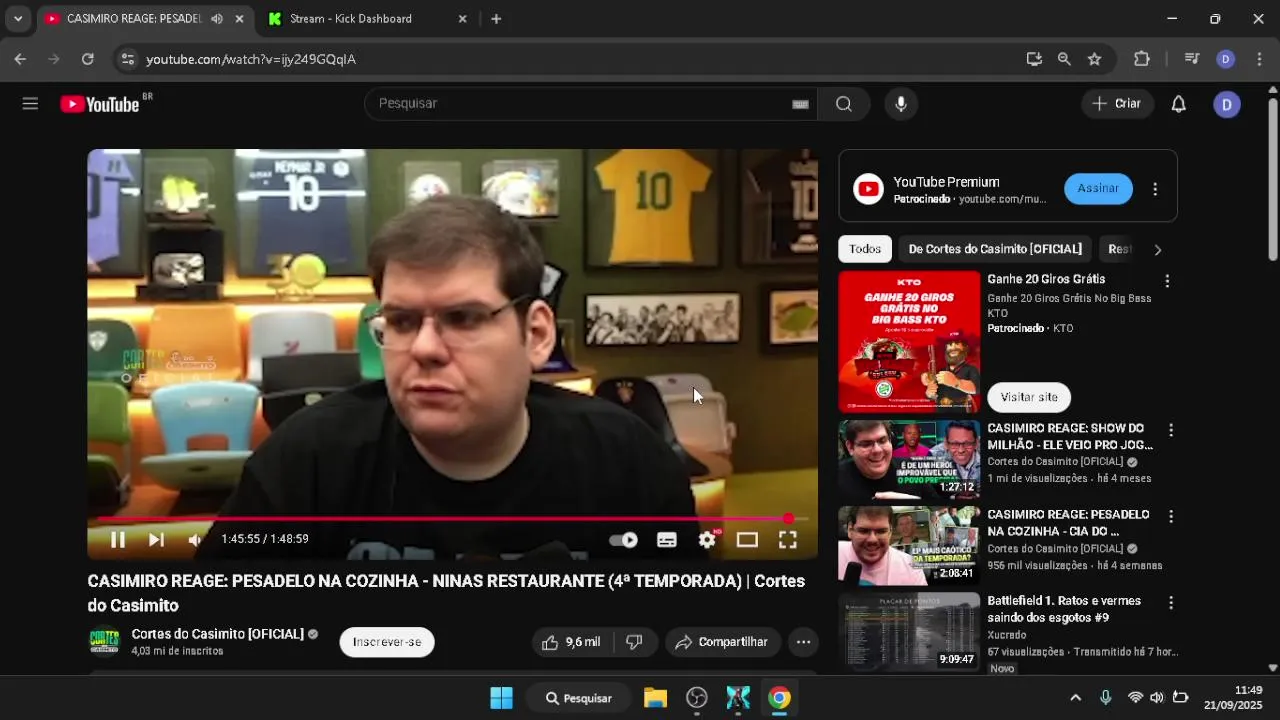Bookmark this page with the star
The image size is (1280, 720).
[1094, 59]
